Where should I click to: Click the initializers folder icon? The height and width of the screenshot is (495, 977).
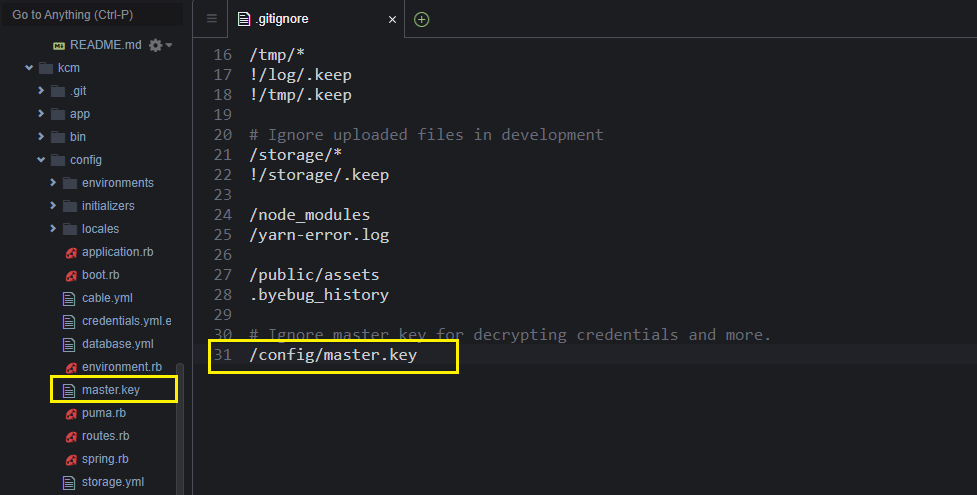click(70, 206)
